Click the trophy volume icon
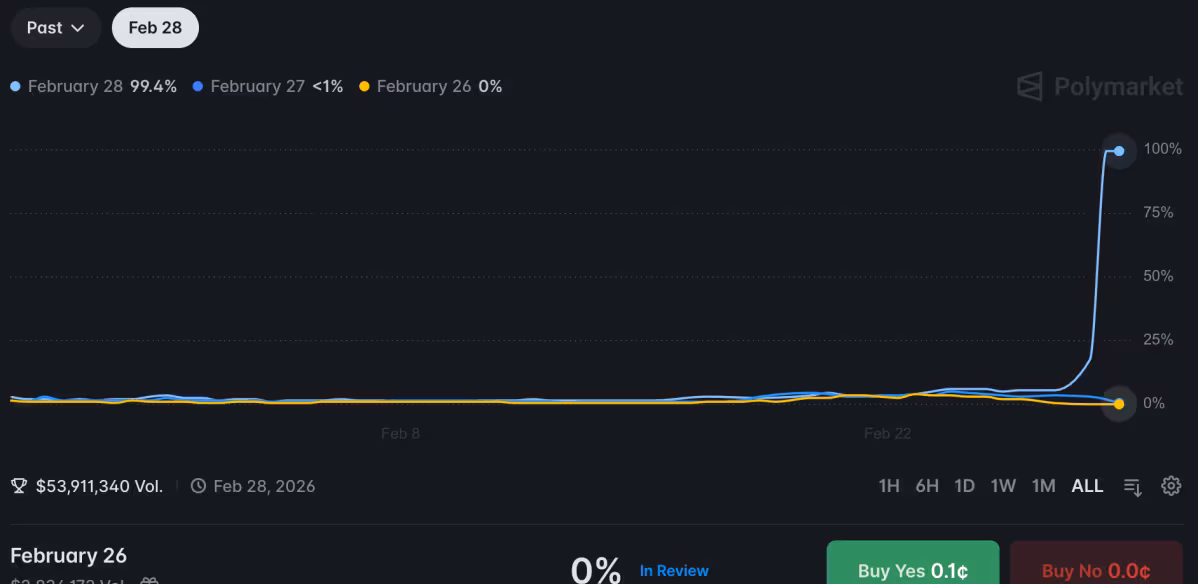1198x584 pixels. 19,486
